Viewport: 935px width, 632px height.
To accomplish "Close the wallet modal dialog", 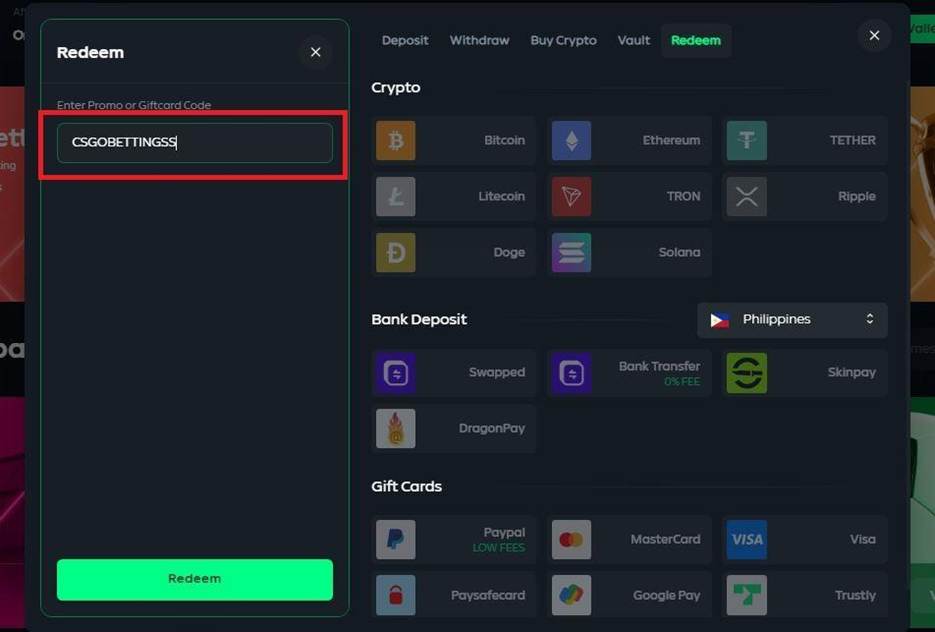I will 874,36.
